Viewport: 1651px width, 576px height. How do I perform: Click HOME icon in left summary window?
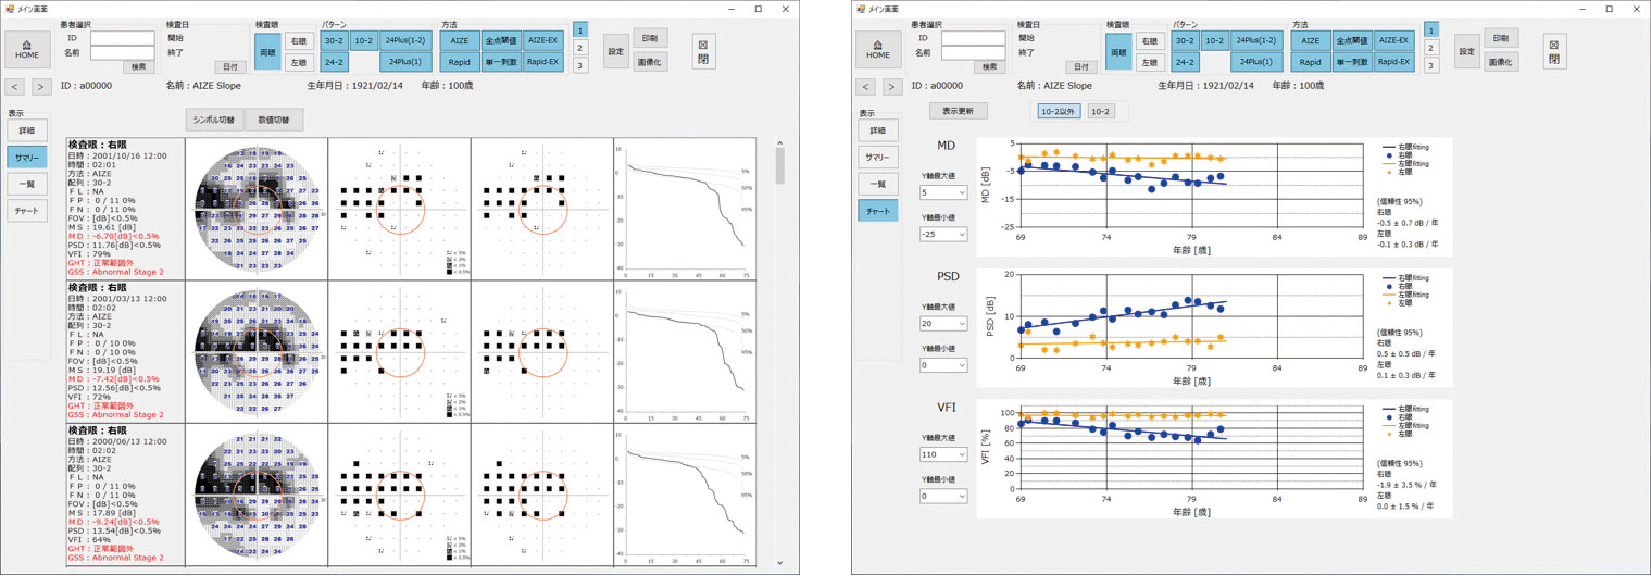coord(27,49)
